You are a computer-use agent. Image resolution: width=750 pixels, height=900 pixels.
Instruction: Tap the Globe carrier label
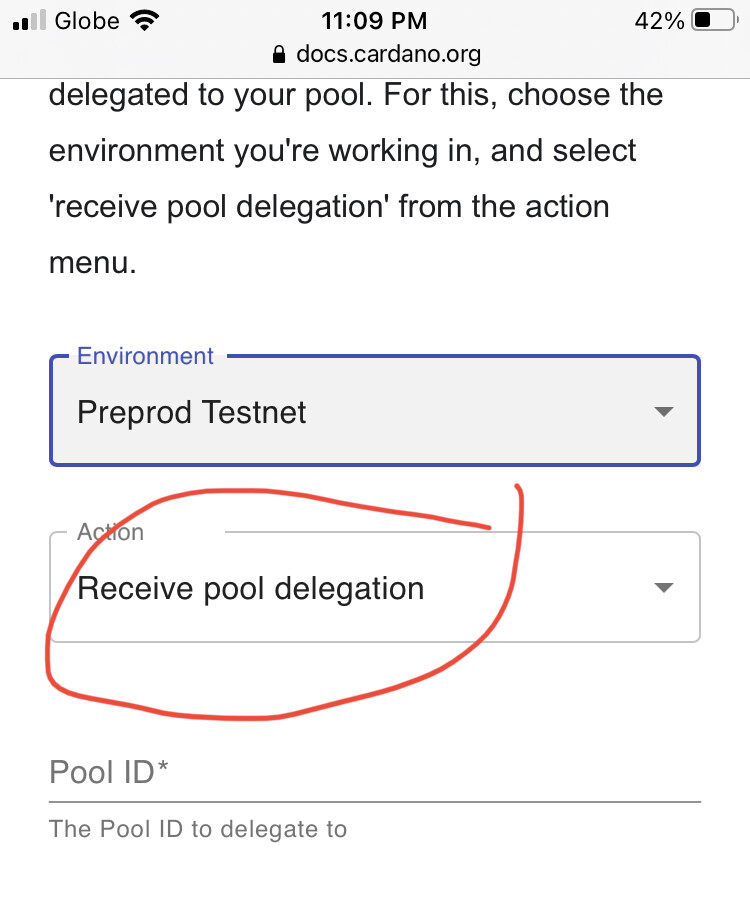click(87, 21)
